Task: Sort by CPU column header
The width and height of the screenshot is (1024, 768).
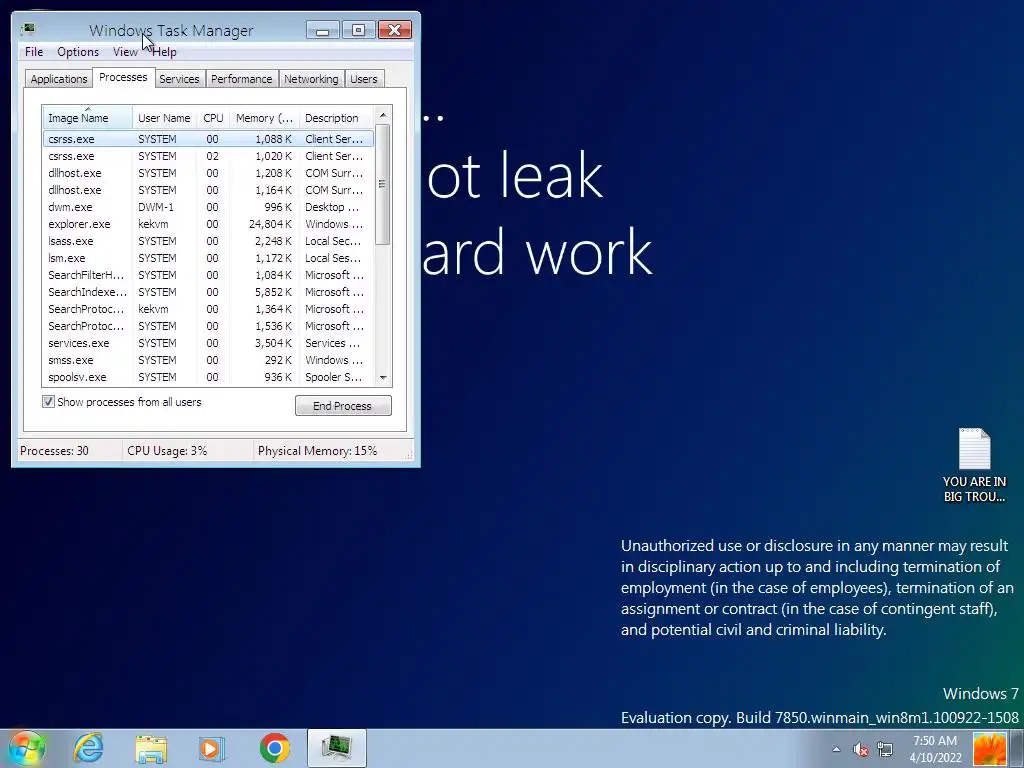Action: (213, 118)
